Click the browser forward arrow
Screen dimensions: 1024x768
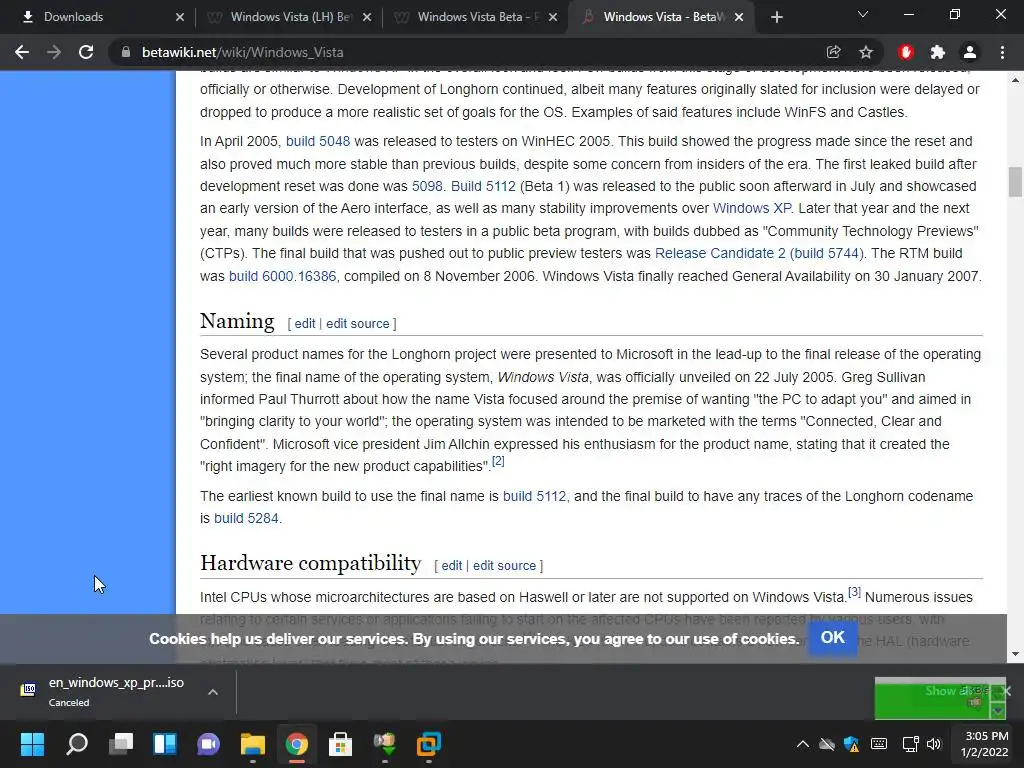click(x=54, y=52)
